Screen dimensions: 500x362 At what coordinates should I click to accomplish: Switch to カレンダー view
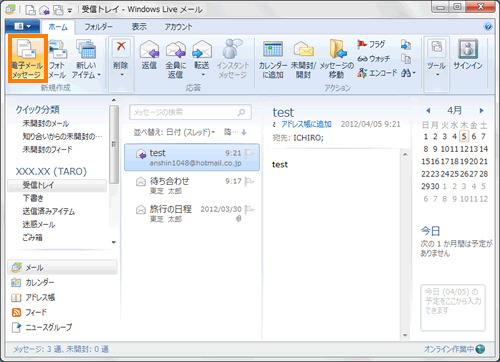pos(33,283)
